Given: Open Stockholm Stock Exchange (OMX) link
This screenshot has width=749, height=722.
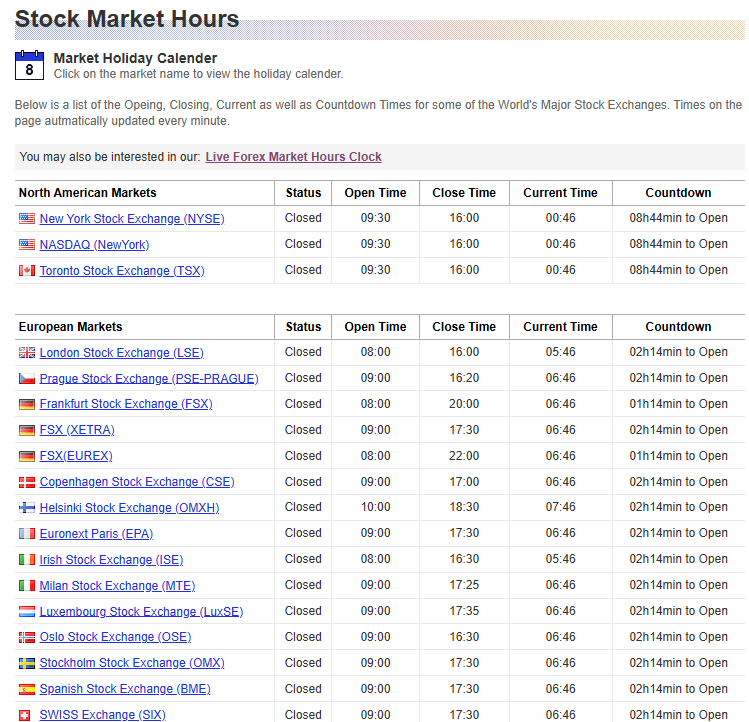Looking at the screenshot, I should pos(132,663).
